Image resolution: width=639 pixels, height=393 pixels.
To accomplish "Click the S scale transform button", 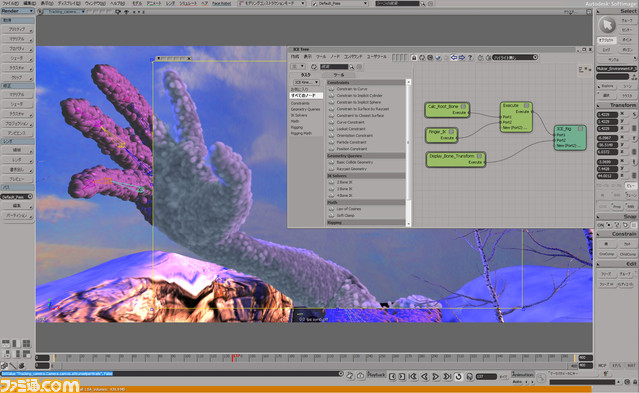I will point(634,115).
